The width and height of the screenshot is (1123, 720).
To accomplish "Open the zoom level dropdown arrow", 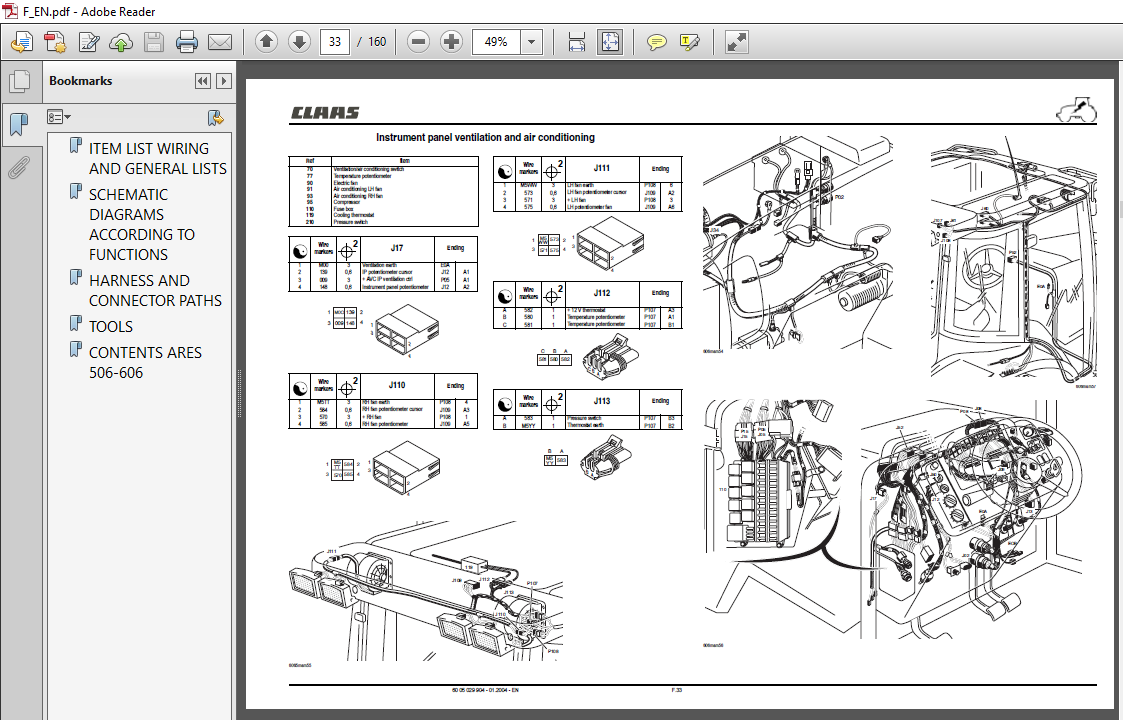I will pos(531,42).
